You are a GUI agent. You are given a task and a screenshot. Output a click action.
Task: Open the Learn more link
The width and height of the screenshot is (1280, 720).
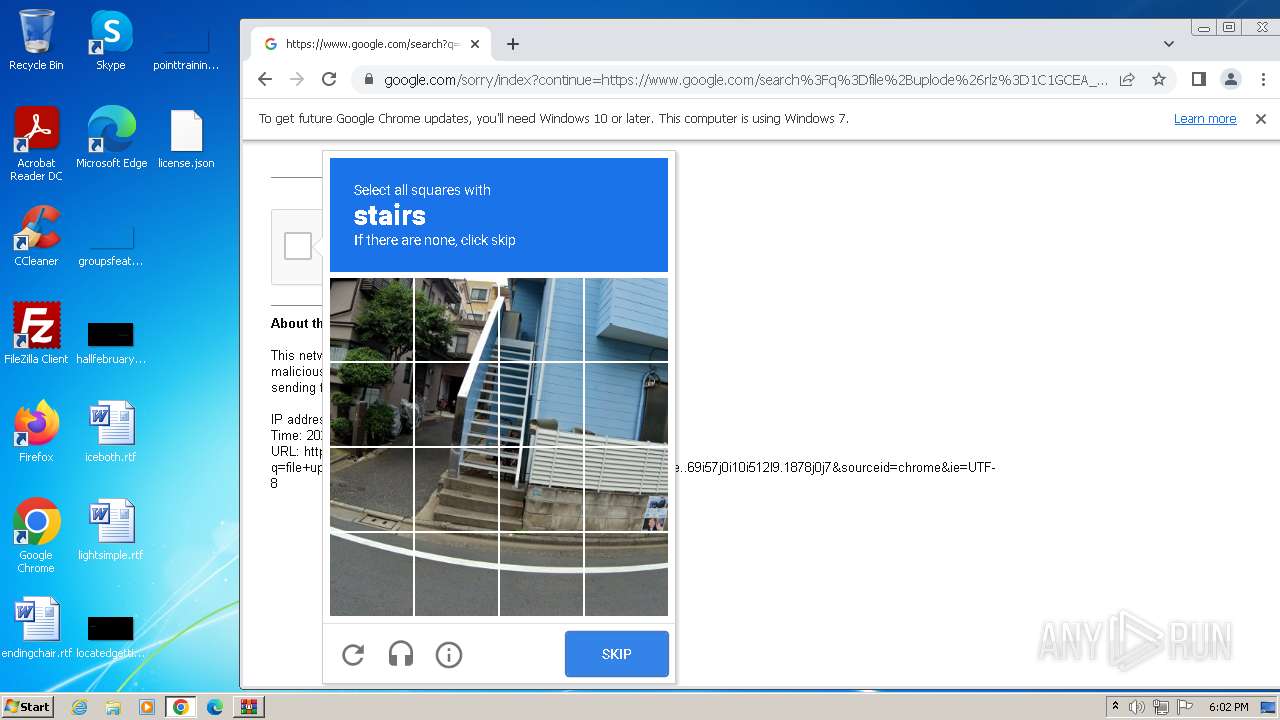1205,118
